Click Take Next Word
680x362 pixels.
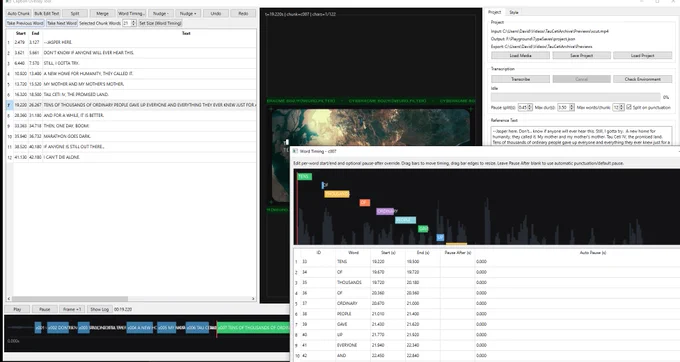pyautogui.click(x=62, y=23)
